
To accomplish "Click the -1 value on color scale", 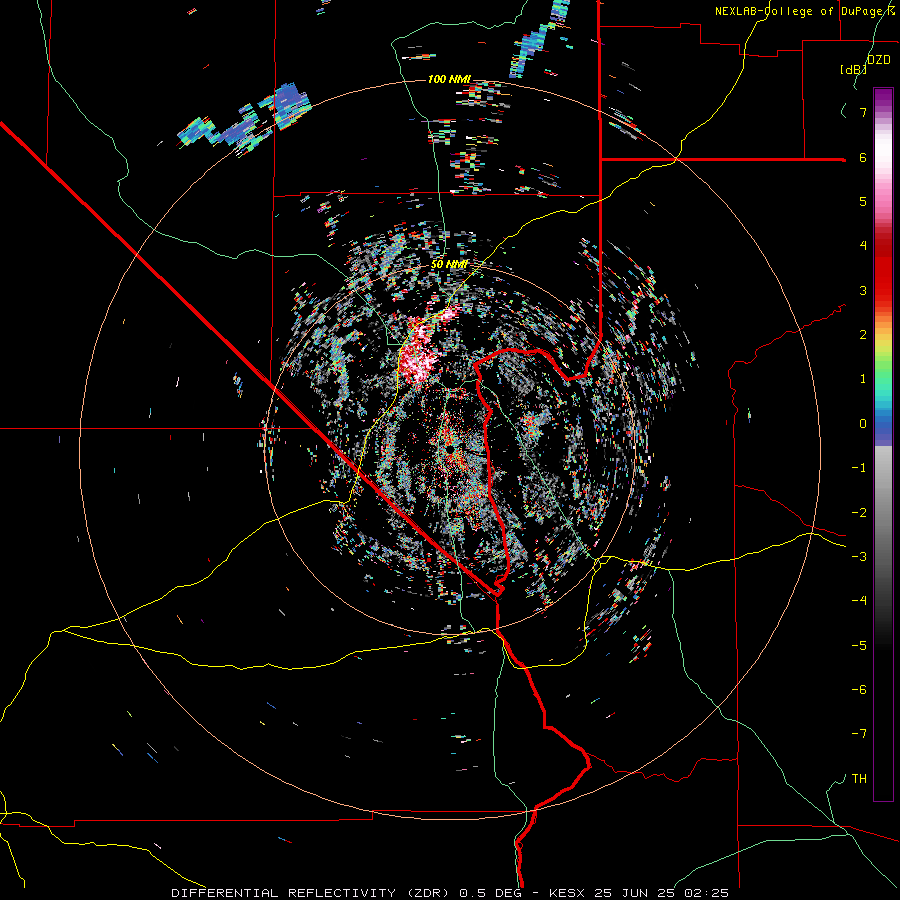I will click(x=859, y=468).
